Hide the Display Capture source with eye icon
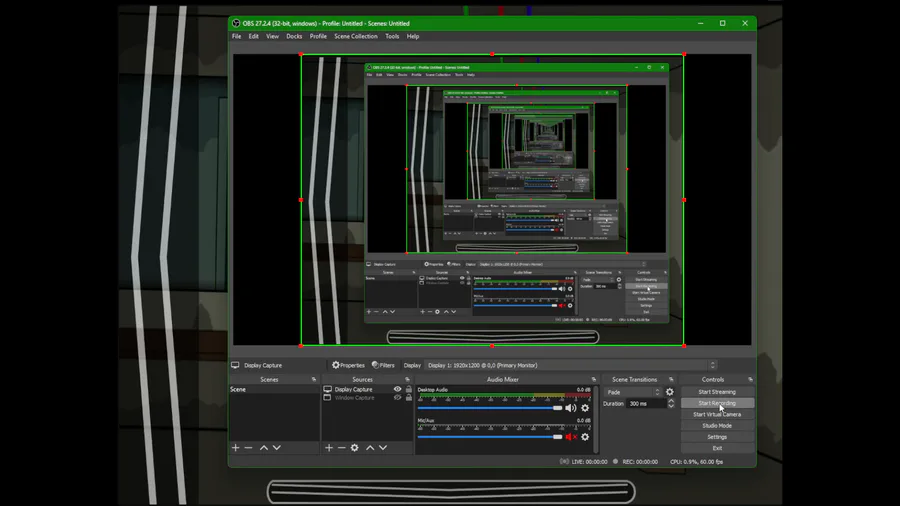The width and height of the screenshot is (900, 506). point(397,389)
